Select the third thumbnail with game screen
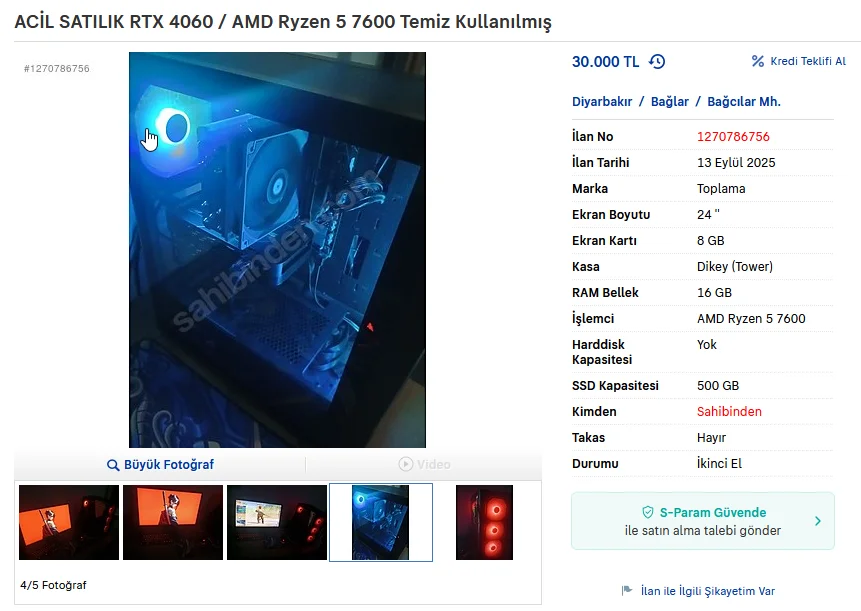861x611 pixels. [277, 522]
